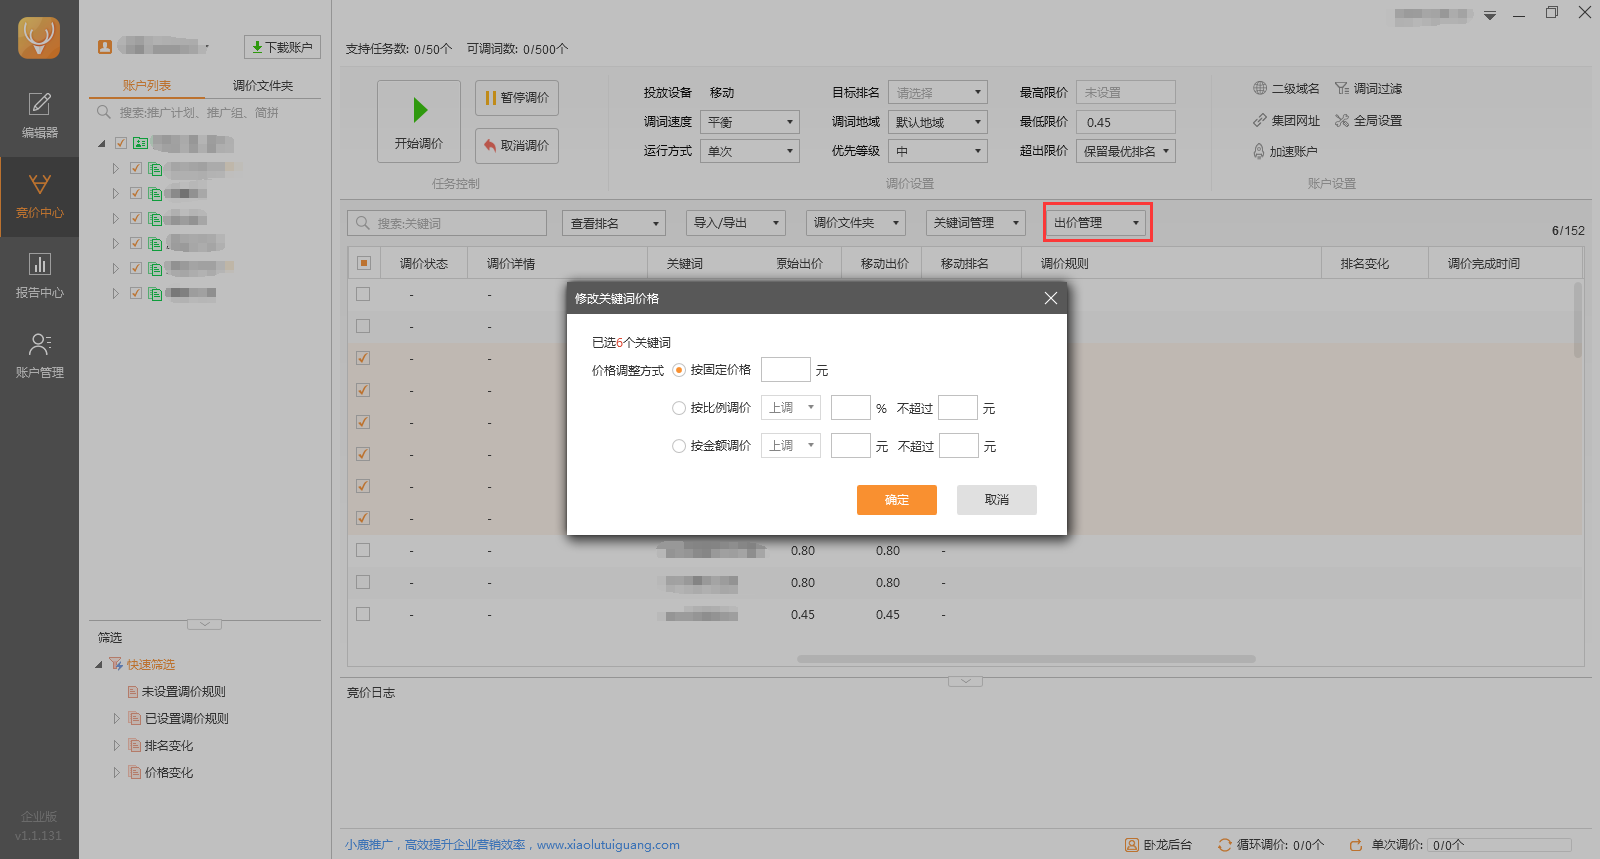Click the vertical table scrollbar
This screenshot has height=859, width=1600.
(x=1578, y=320)
